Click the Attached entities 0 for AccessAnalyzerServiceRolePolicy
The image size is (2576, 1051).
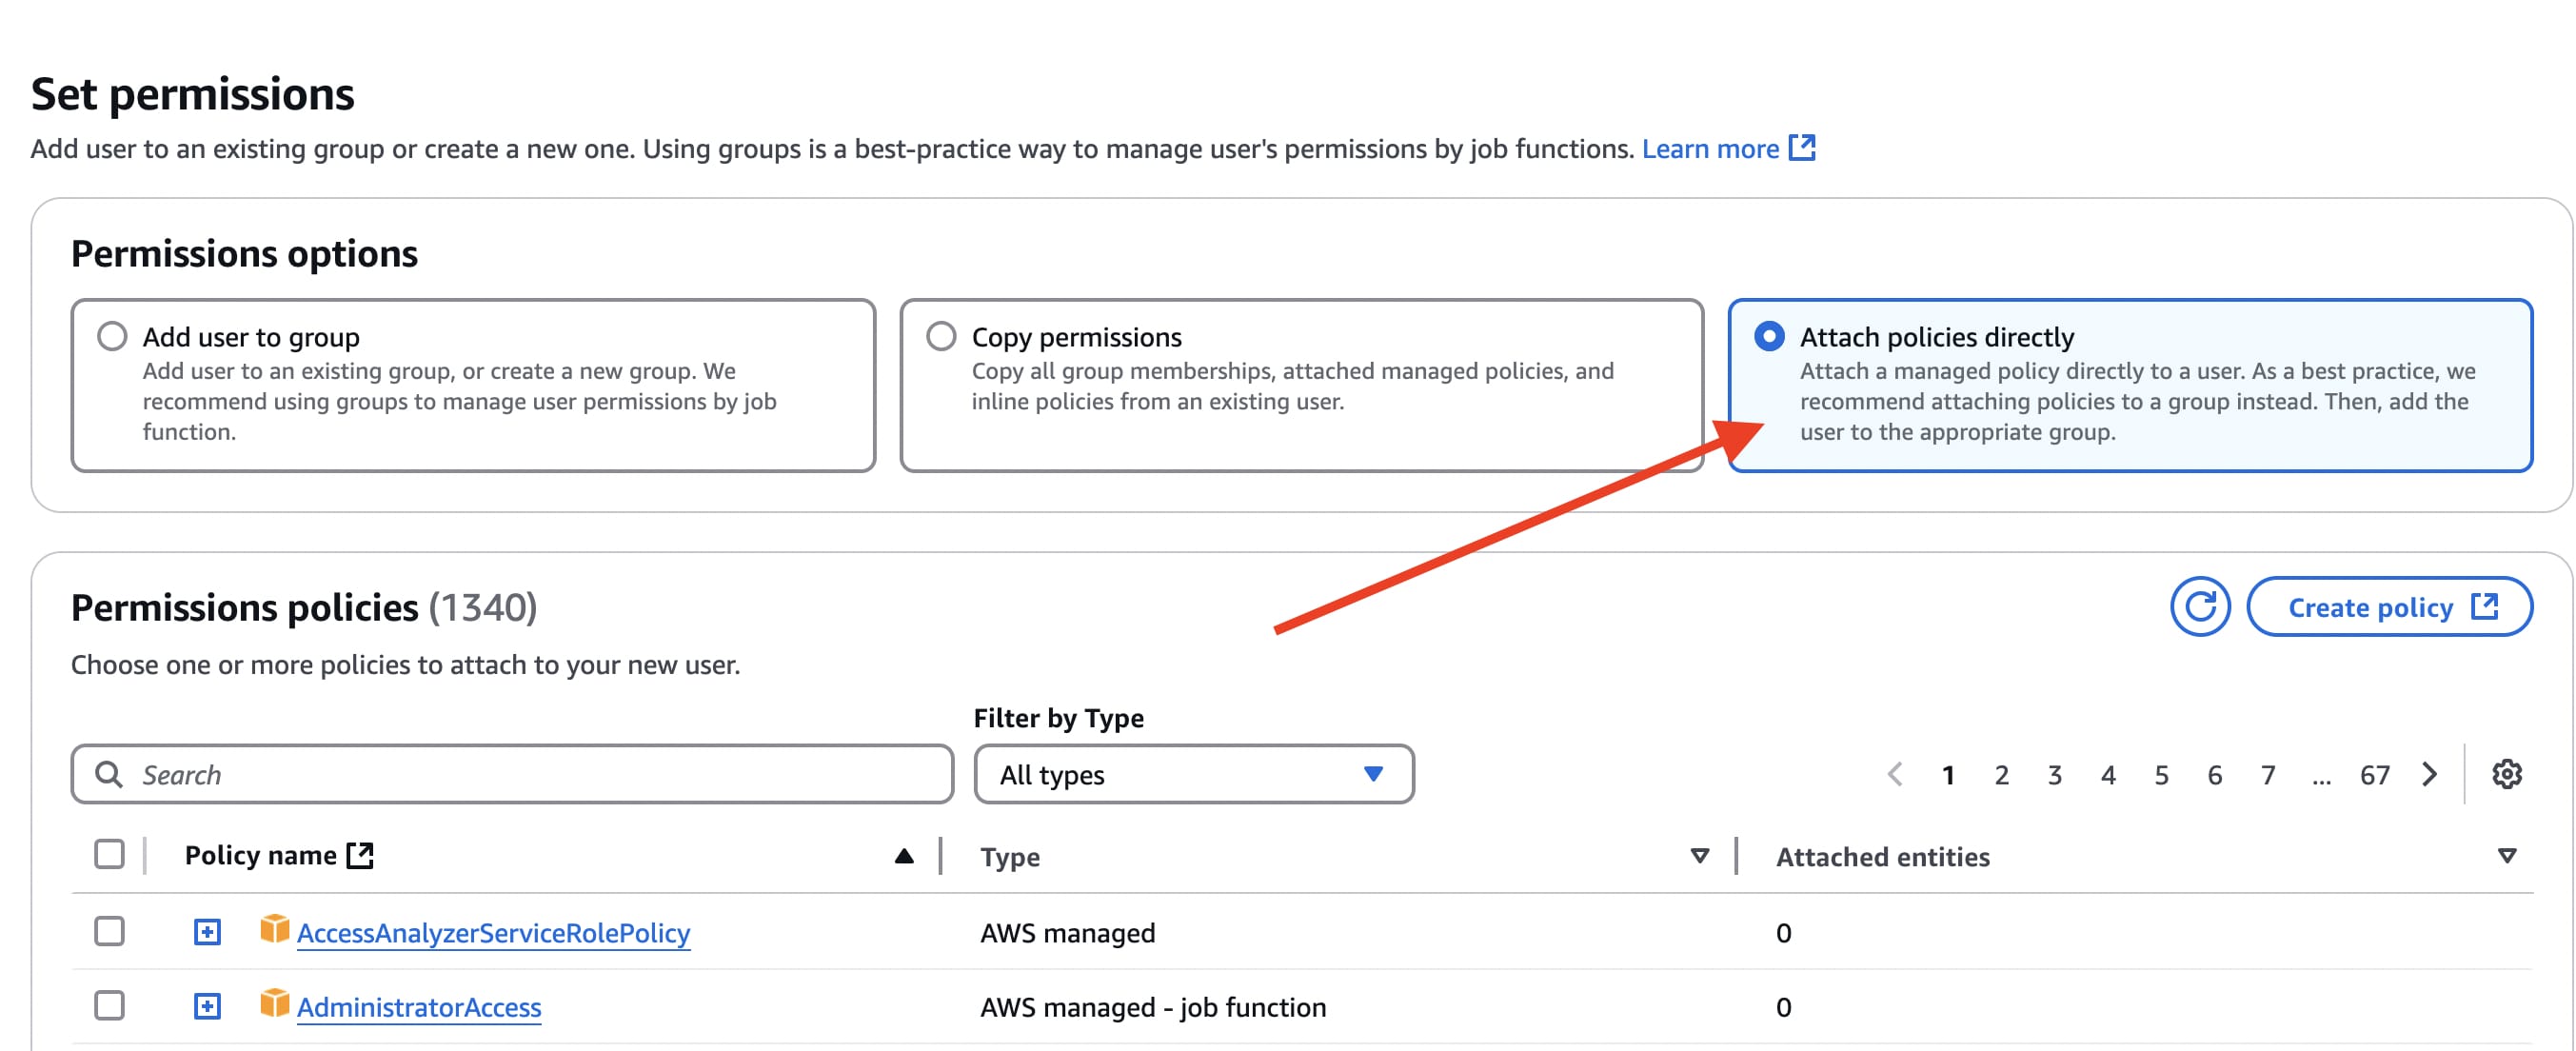1783,933
